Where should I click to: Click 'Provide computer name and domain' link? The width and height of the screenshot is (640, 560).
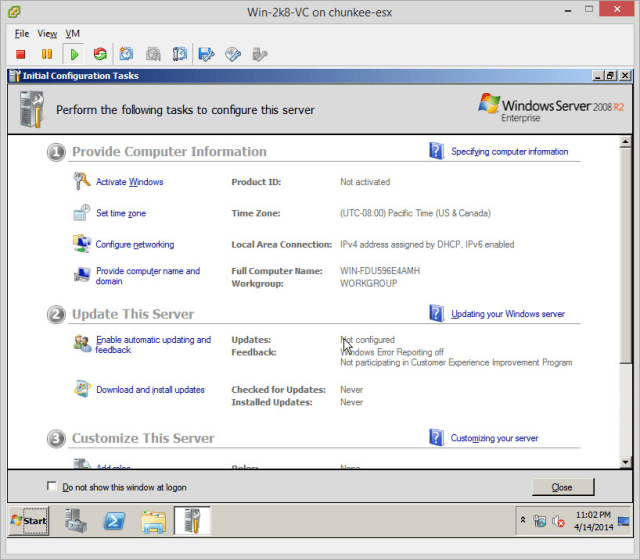[x=148, y=276]
